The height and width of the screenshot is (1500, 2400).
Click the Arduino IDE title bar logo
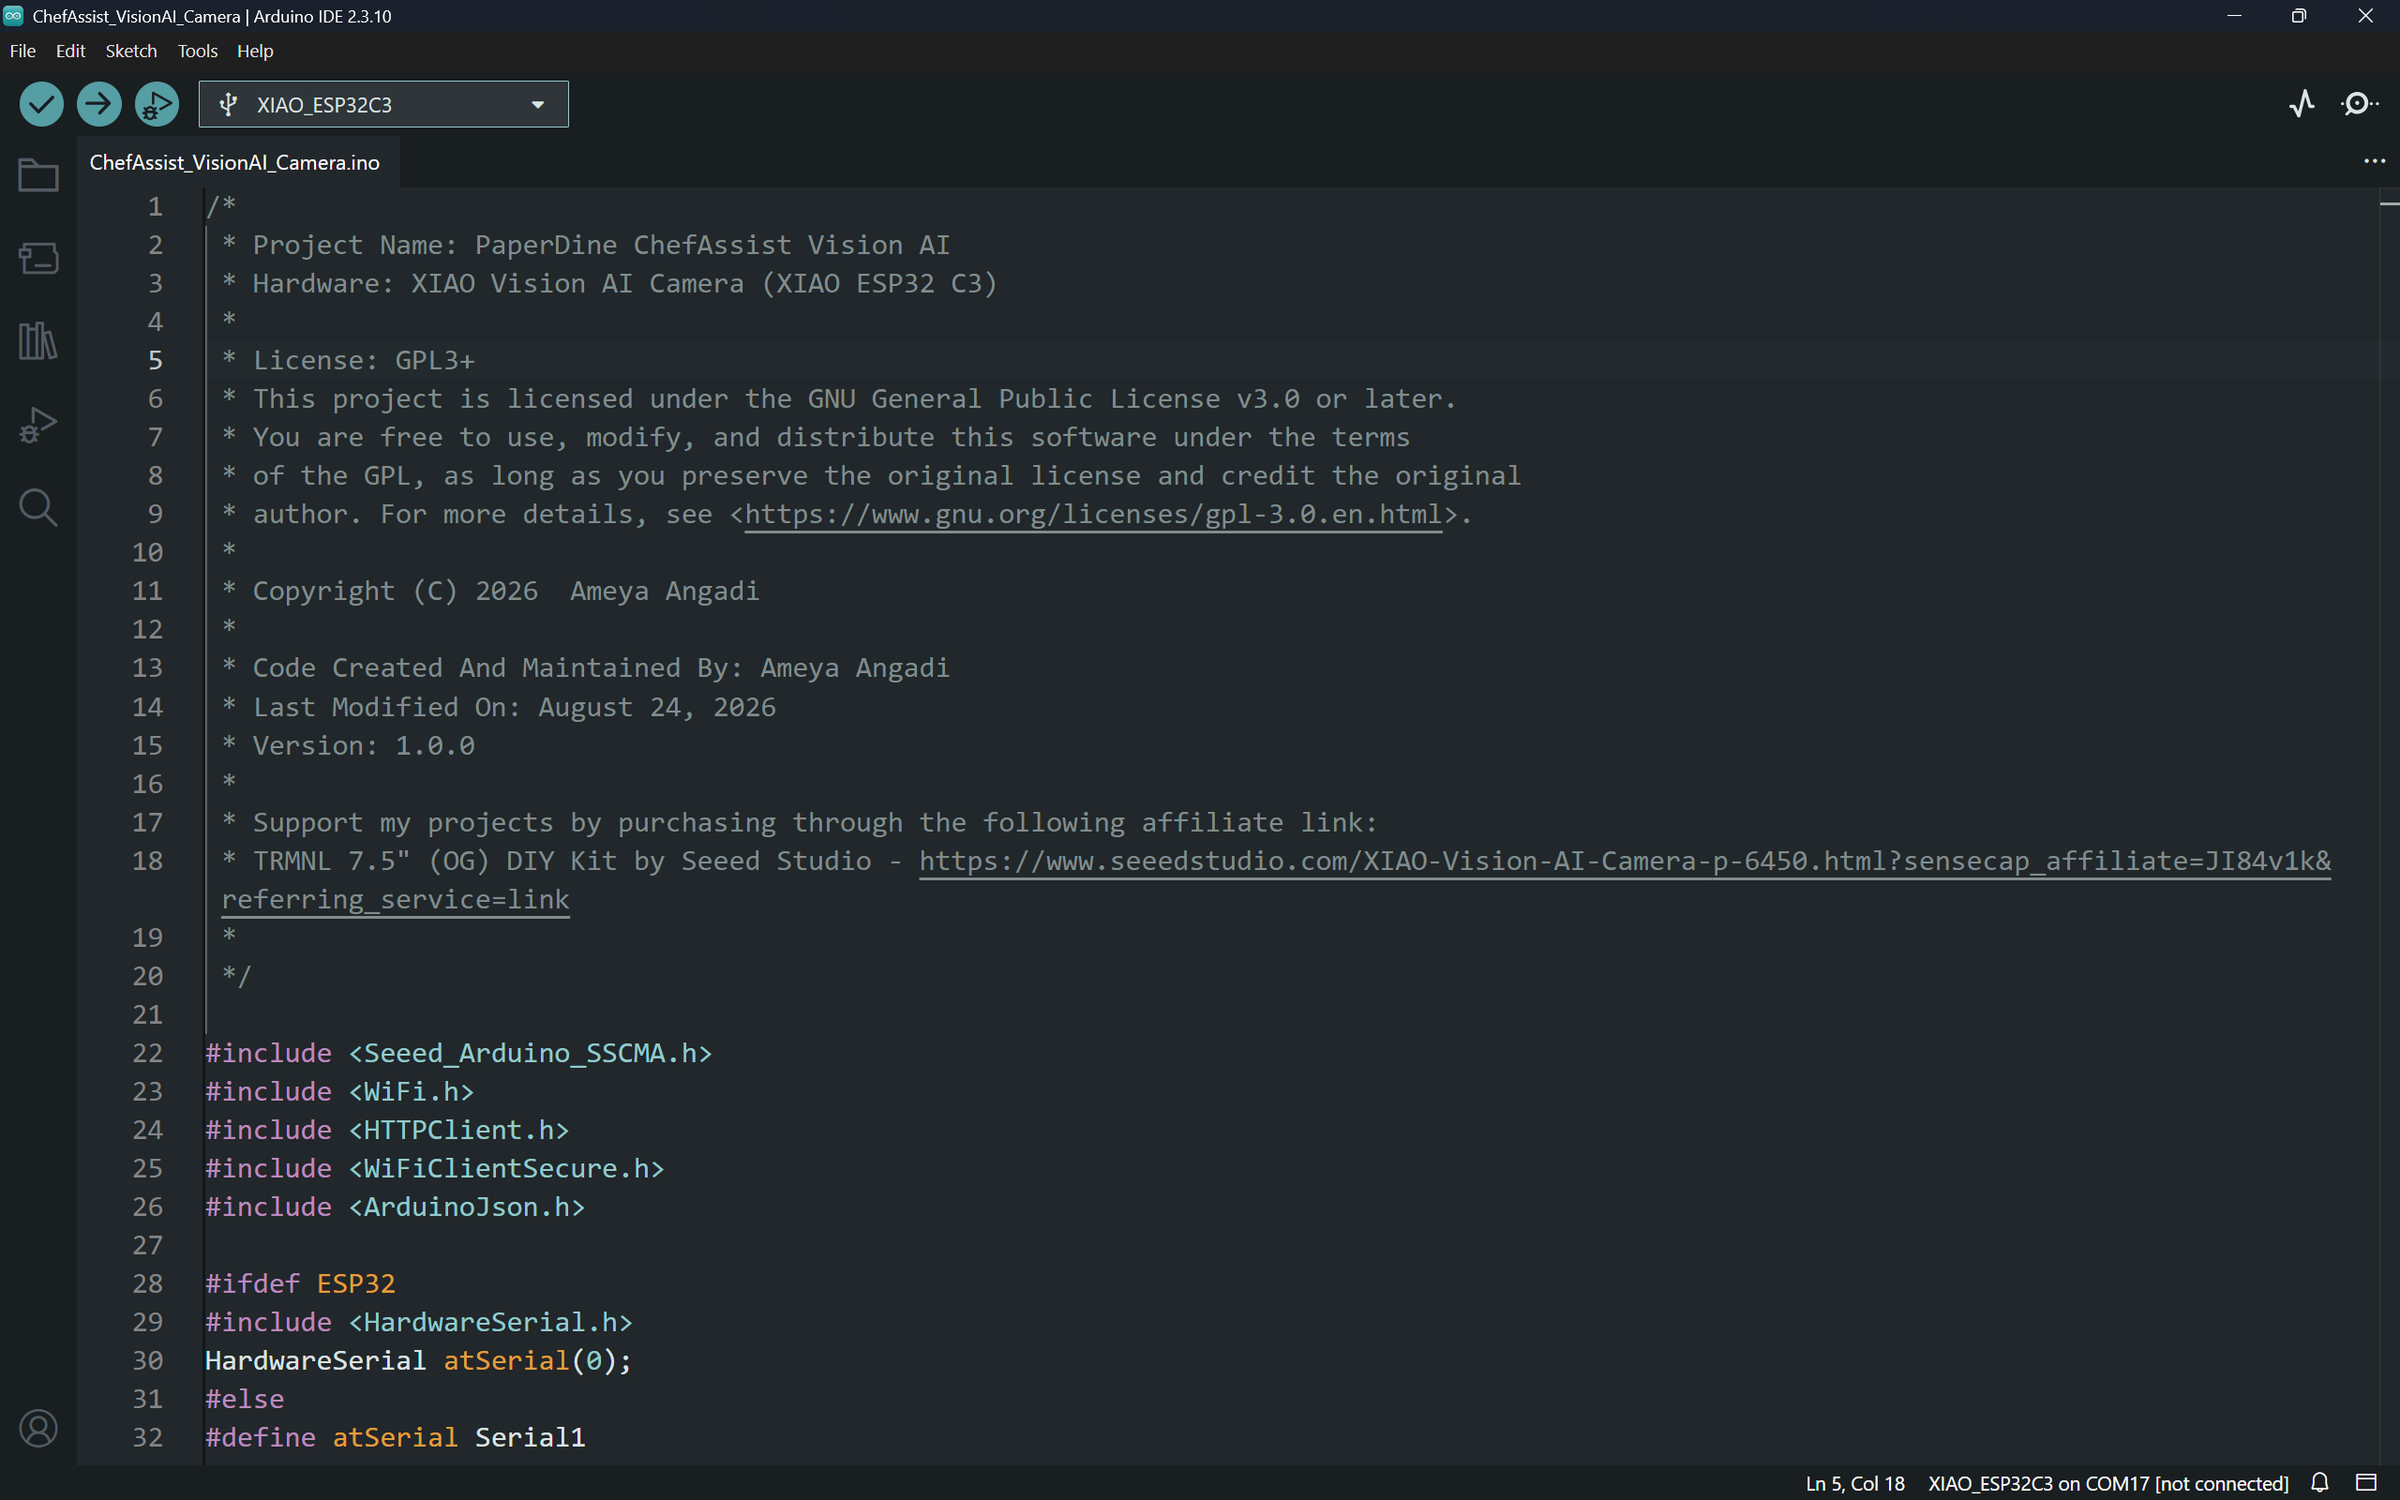[14, 16]
